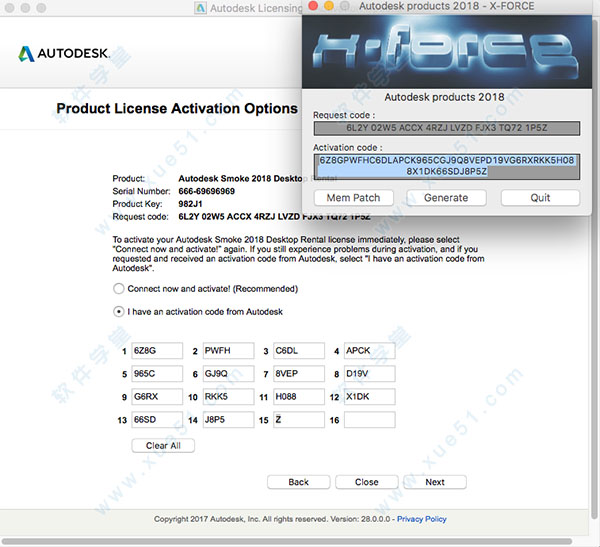
Task: Click the copyright text in the footer
Action: click(x=272, y=519)
